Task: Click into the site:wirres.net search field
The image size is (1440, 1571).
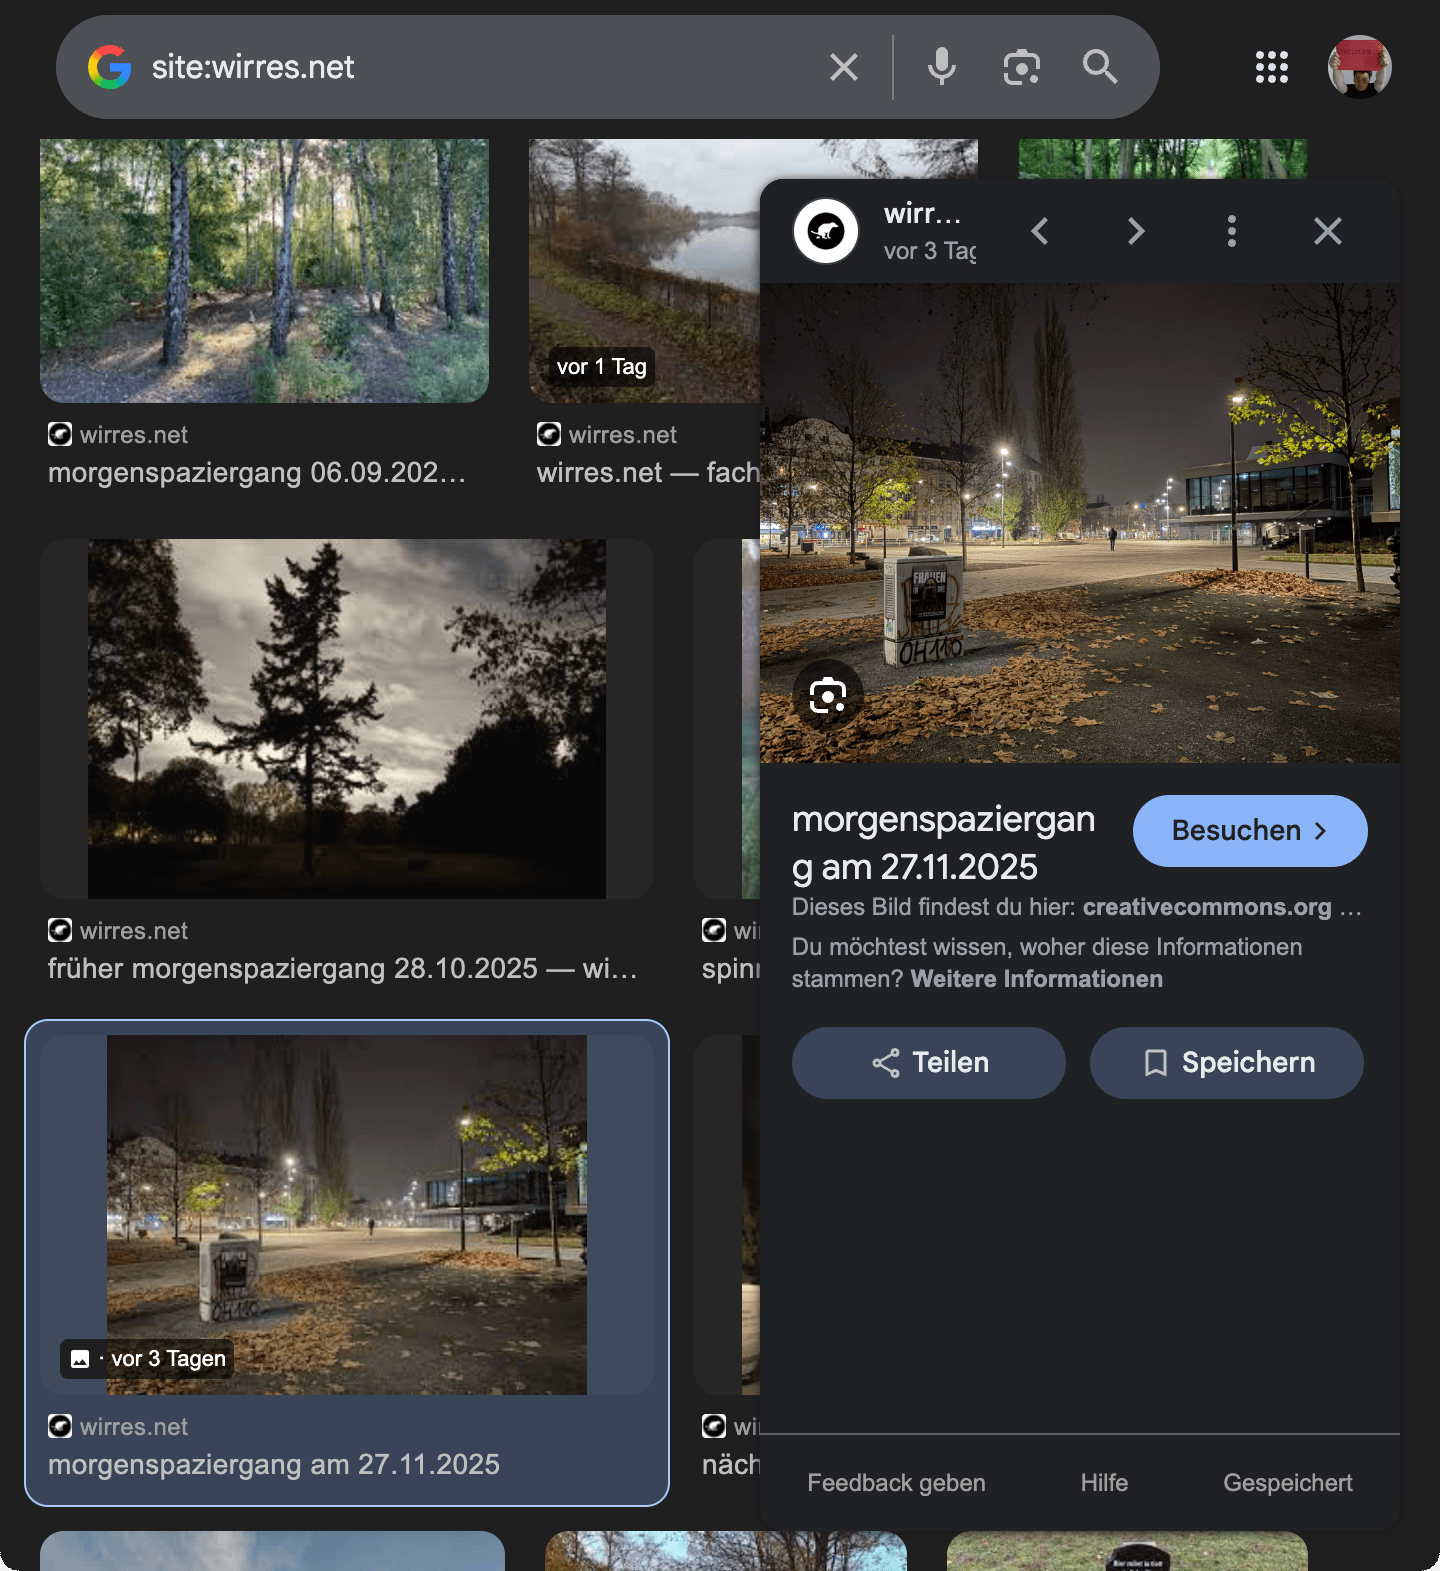Action: (480, 67)
